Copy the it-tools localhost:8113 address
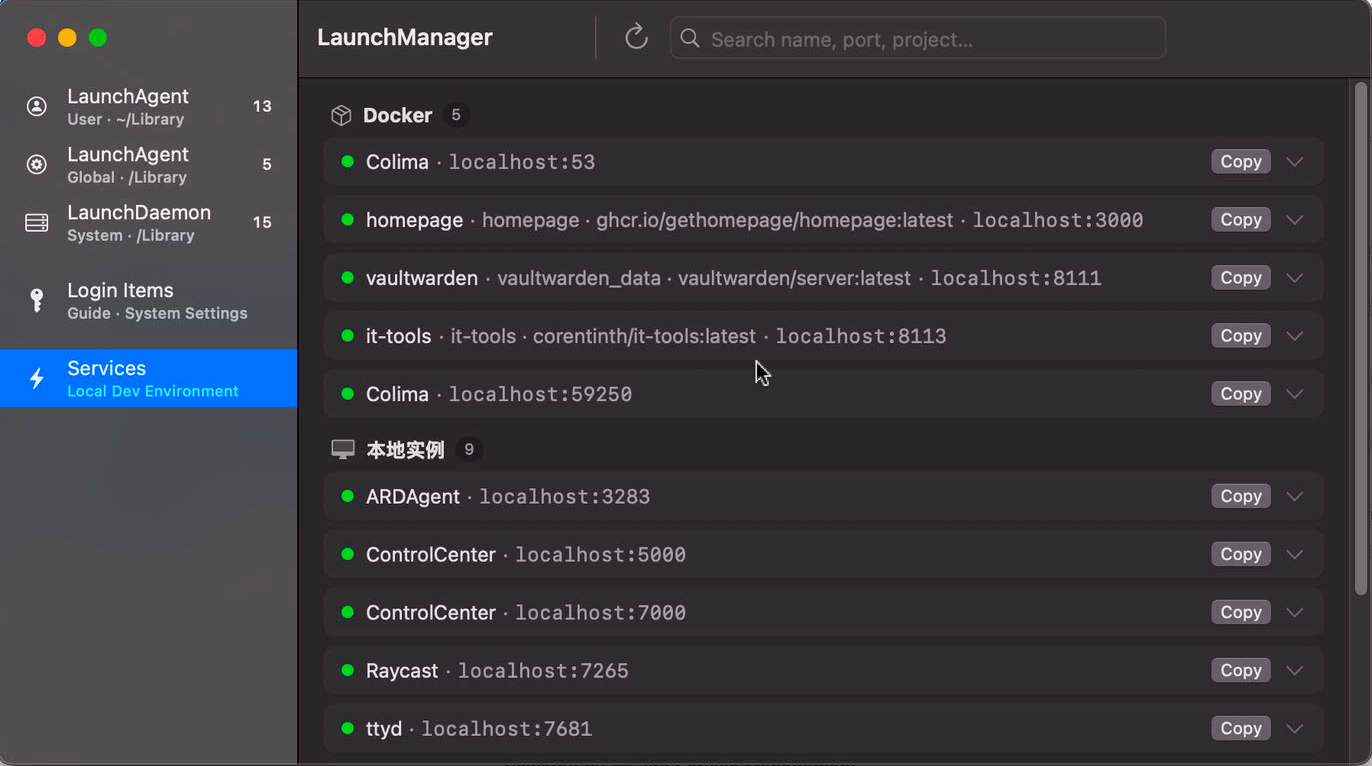This screenshot has height=766, width=1372. [x=1241, y=336]
